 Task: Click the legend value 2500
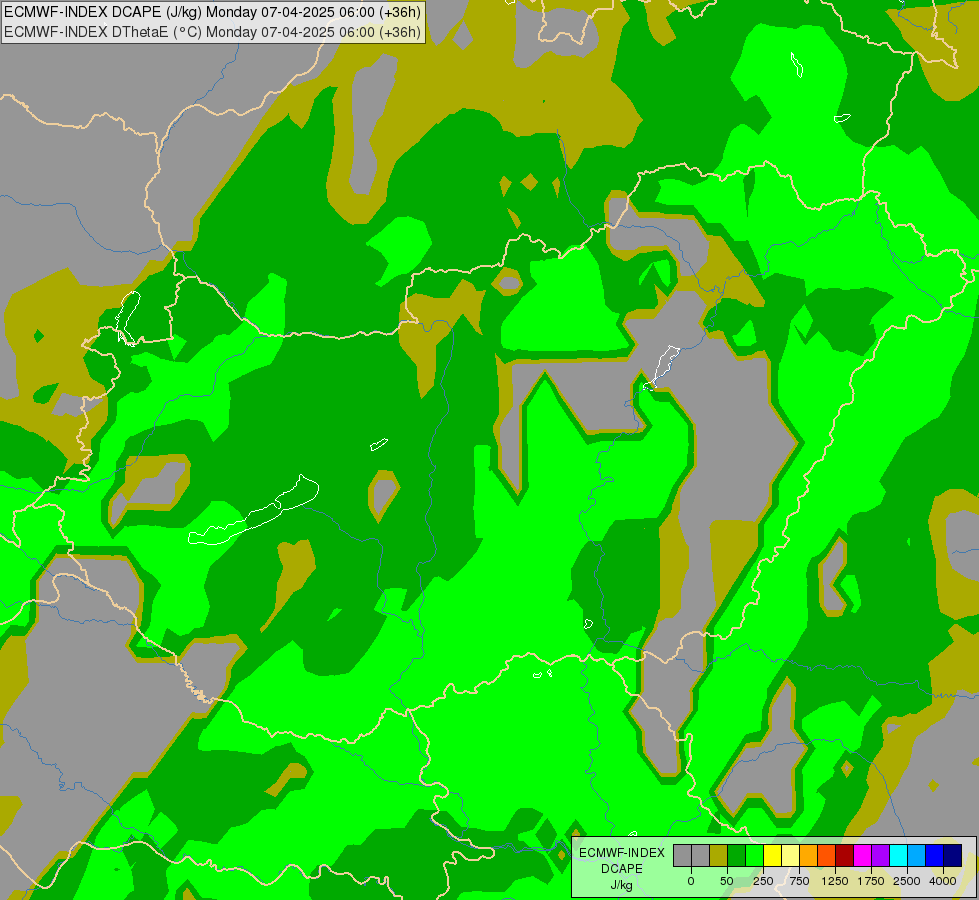point(907,881)
